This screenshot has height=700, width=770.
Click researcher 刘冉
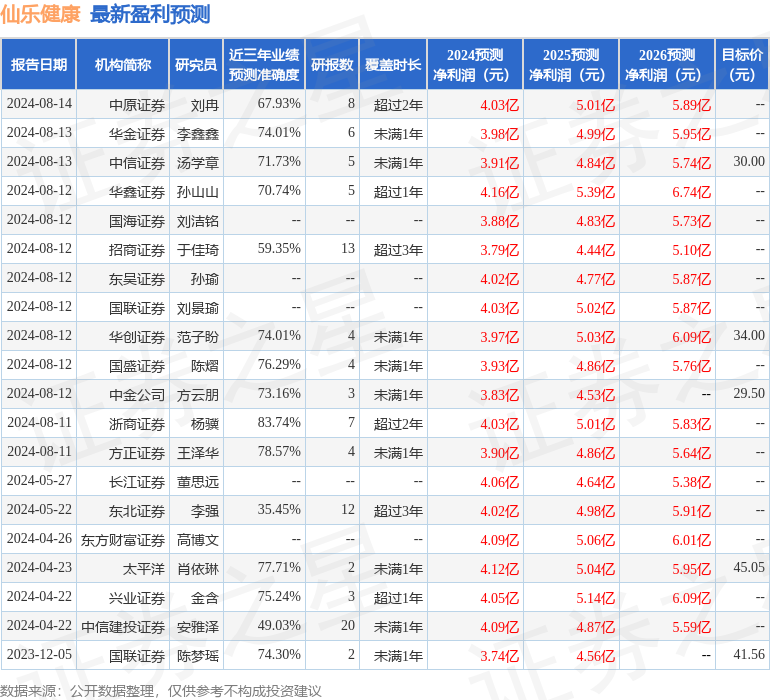(205, 105)
